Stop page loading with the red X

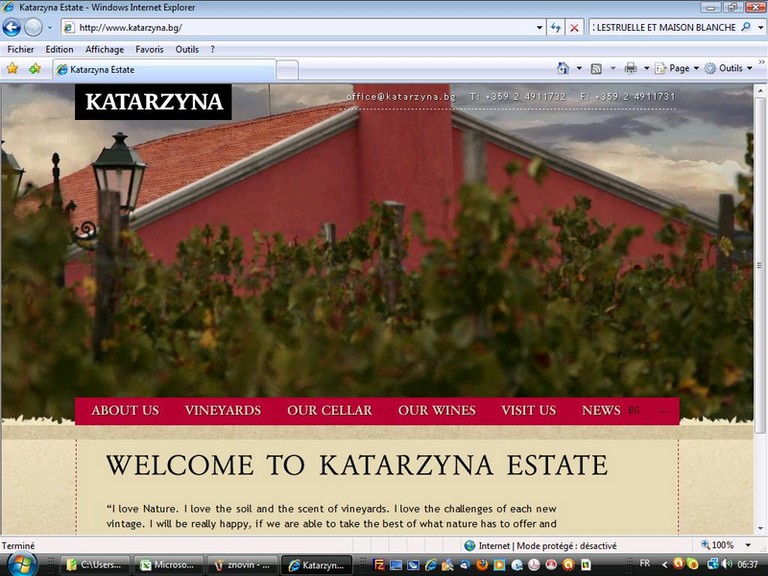coord(574,28)
